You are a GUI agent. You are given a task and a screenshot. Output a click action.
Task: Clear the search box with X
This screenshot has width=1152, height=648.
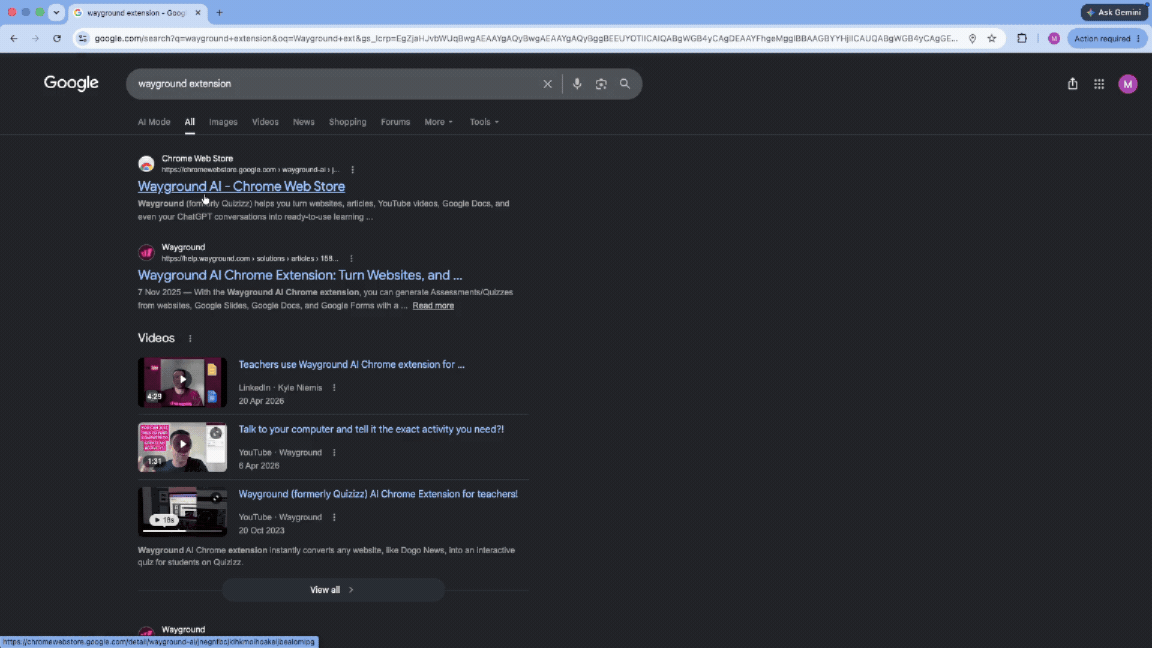click(x=547, y=84)
